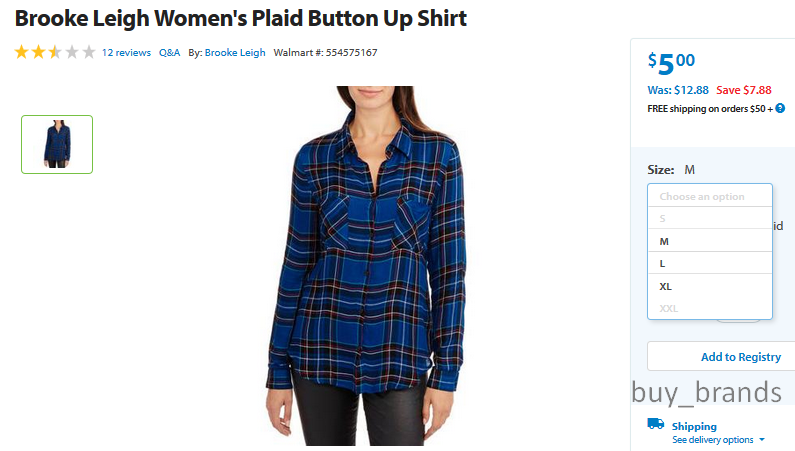Click the star rating icons
Image resolution: width=795 pixels, height=451 pixels.
pyautogui.click(x=55, y=52)
